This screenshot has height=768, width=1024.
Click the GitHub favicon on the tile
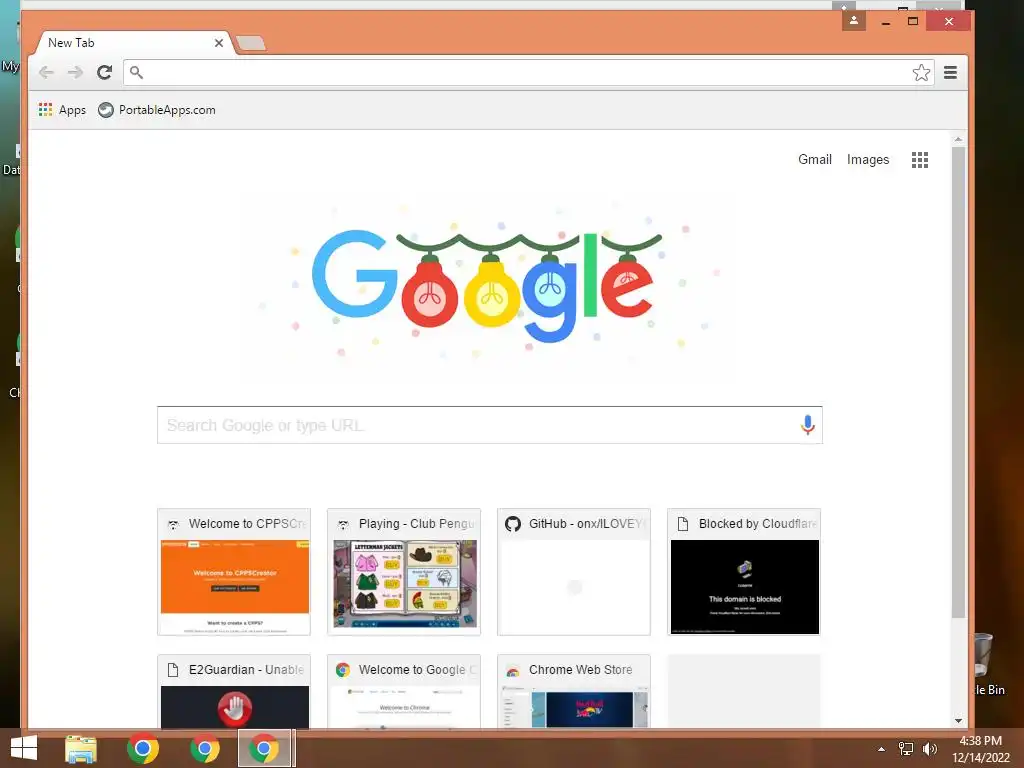[513, 524]
